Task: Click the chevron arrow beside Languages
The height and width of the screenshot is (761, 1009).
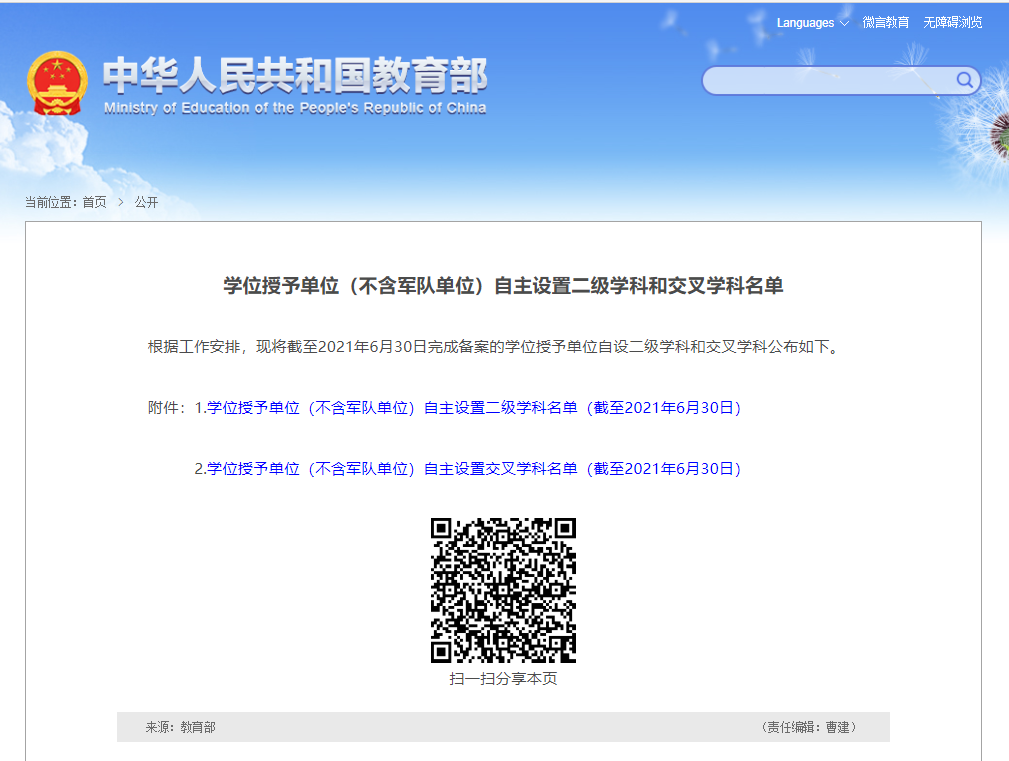Action: (x=844, y=23)
